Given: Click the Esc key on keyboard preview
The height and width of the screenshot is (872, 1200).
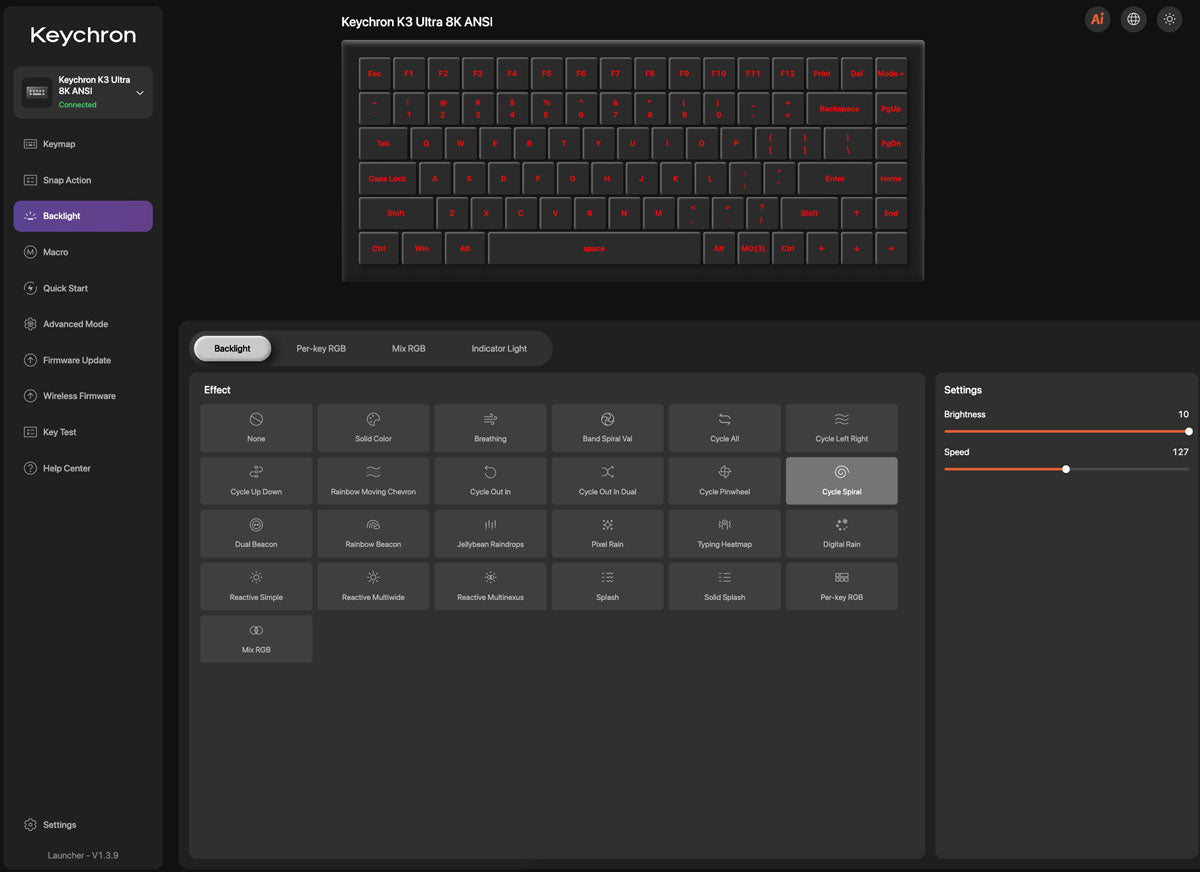Looking at the screenshot, I should pyautogui.click(x=374, y=74).
